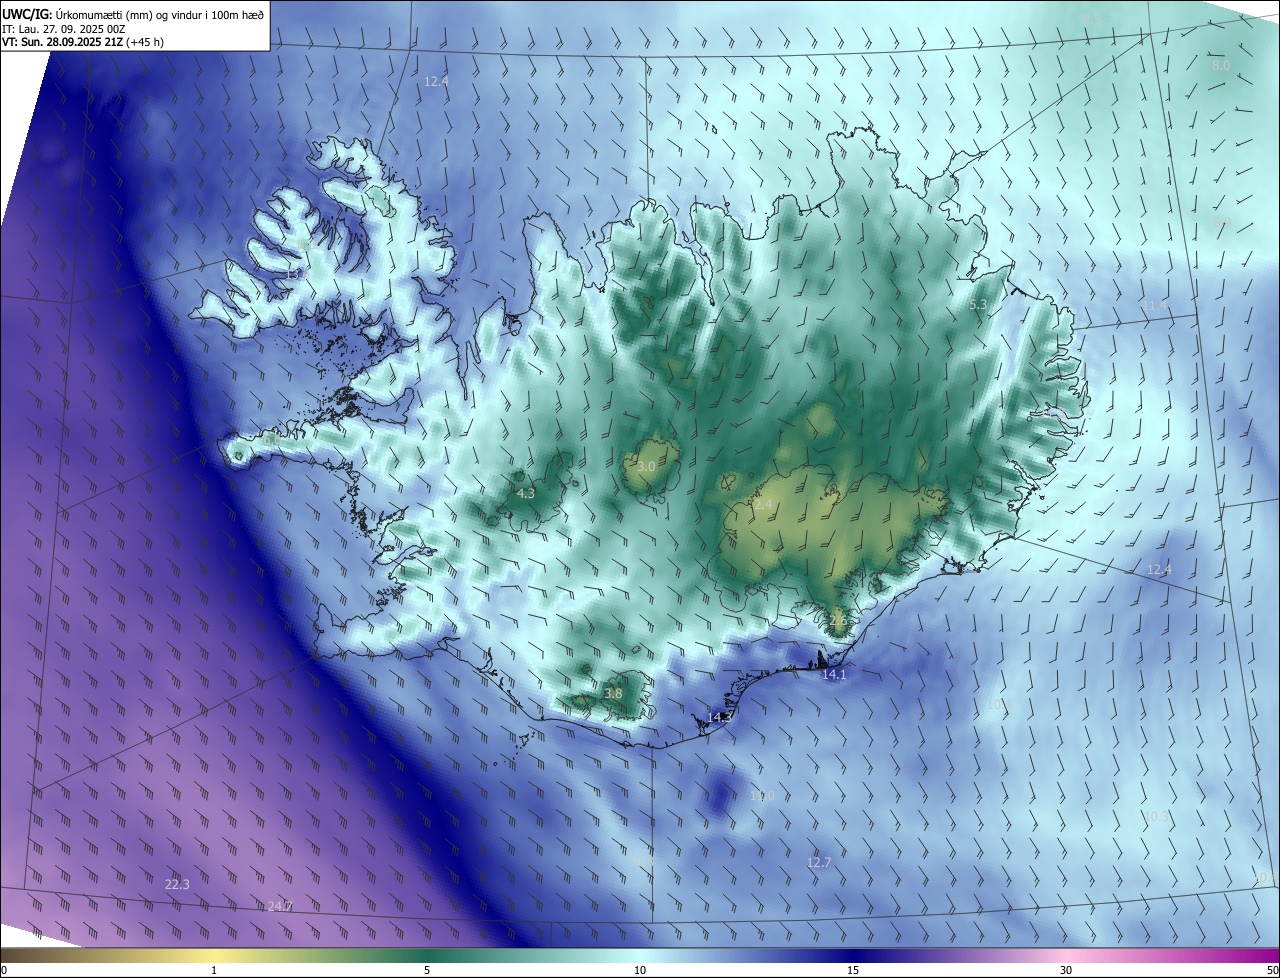Click the '1' tick on the color scale
1280x978 pixels.
214,970
